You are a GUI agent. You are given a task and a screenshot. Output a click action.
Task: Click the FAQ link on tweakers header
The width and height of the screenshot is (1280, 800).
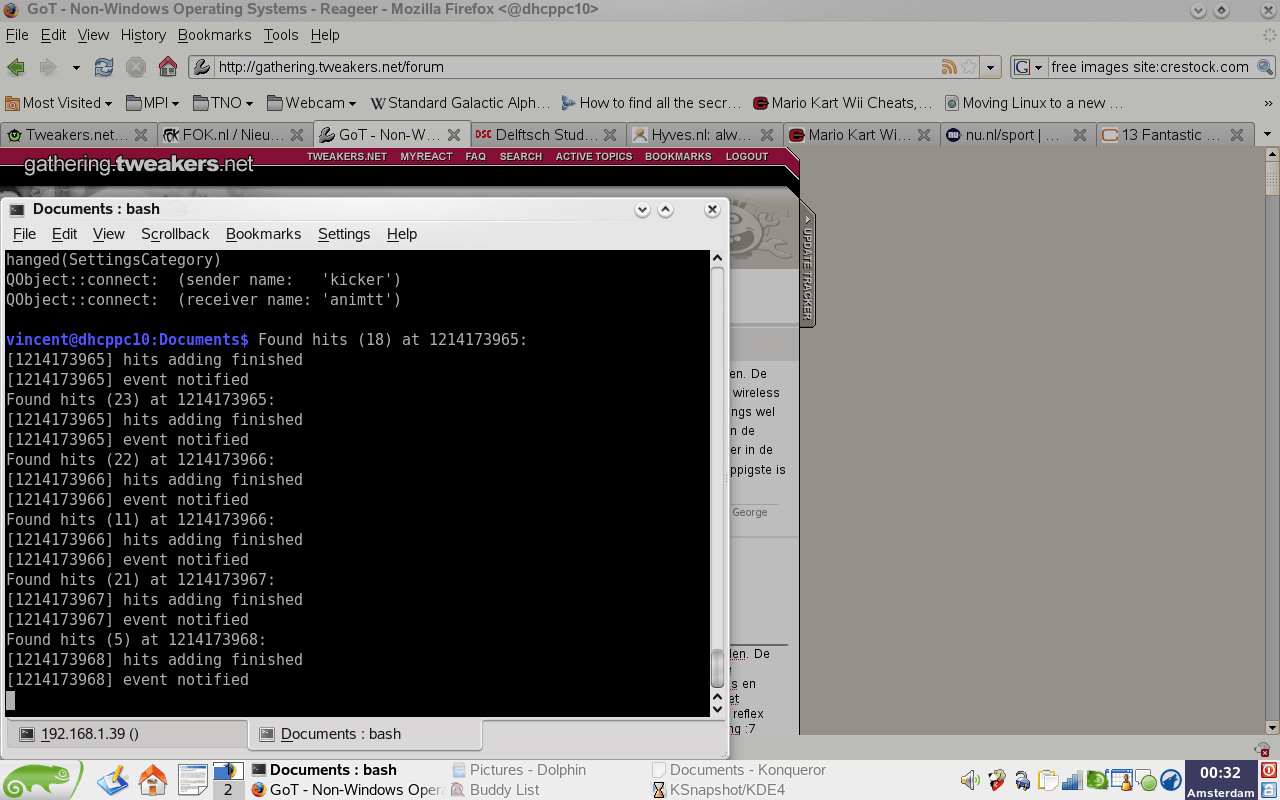(476, 157)
